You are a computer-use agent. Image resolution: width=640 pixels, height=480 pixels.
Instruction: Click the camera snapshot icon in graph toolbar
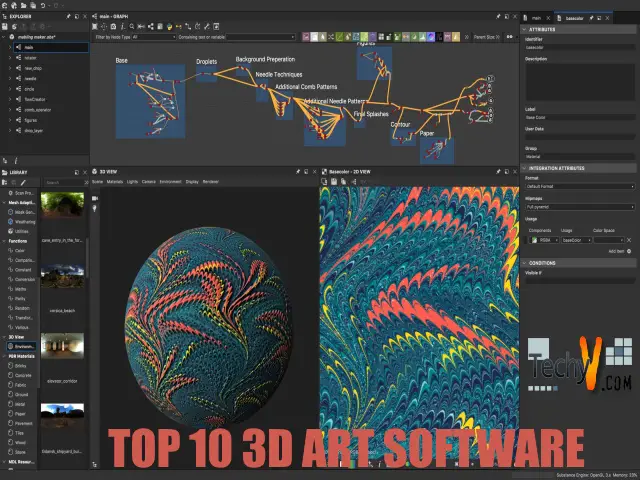pyautogui.click(x=113, y=27)
